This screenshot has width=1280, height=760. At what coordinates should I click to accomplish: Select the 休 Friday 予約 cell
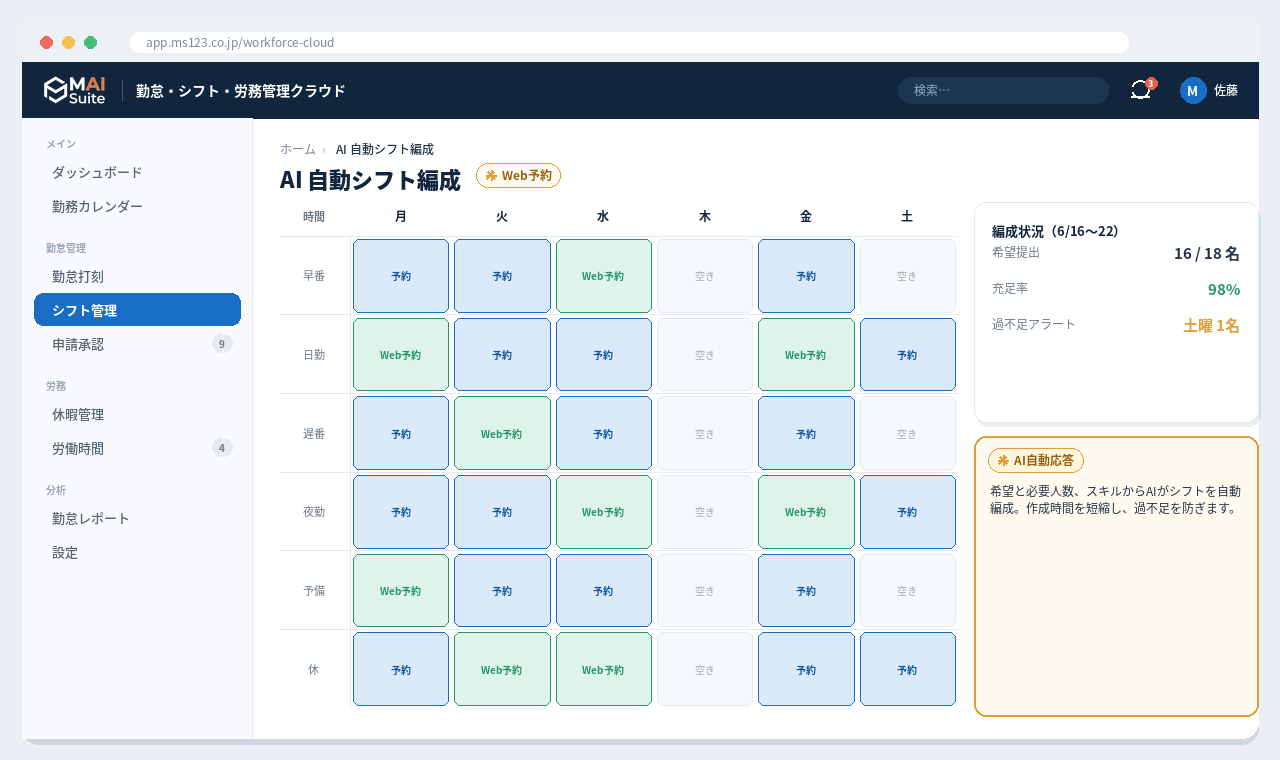click(x=806, y=670)
